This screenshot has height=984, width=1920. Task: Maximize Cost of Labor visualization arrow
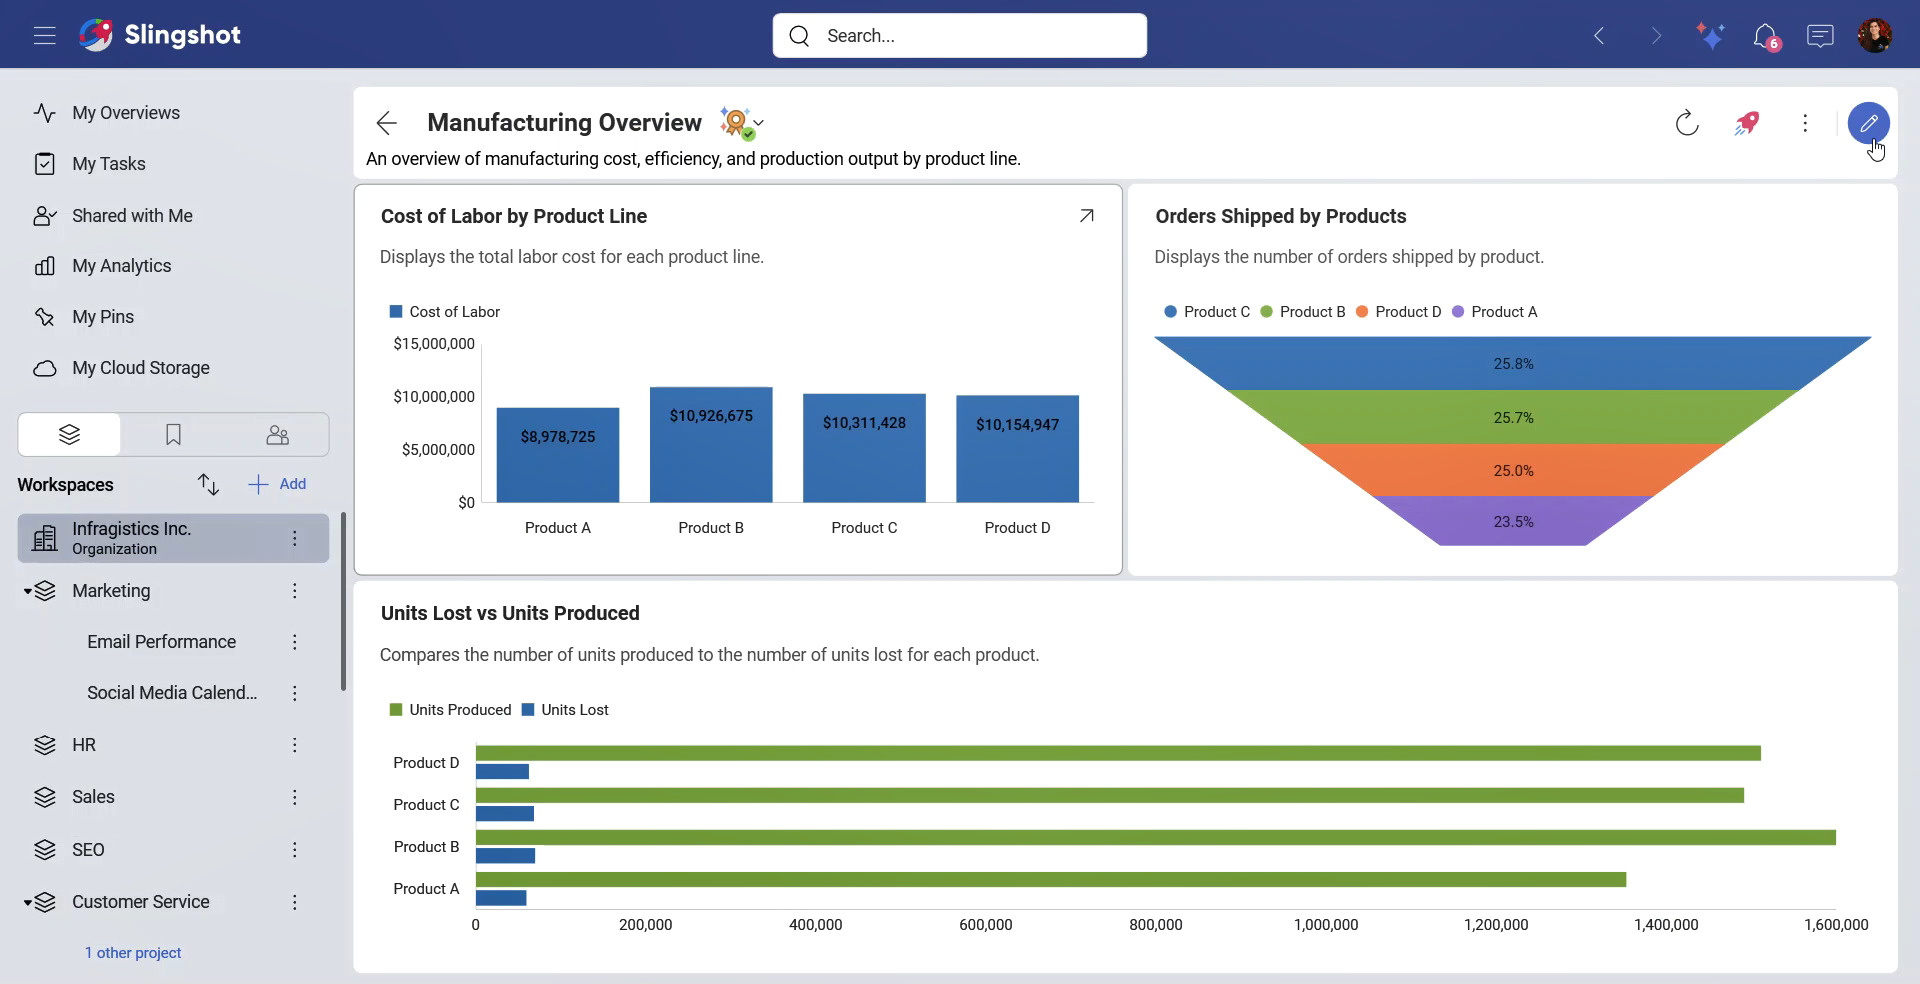[1086, 216]
